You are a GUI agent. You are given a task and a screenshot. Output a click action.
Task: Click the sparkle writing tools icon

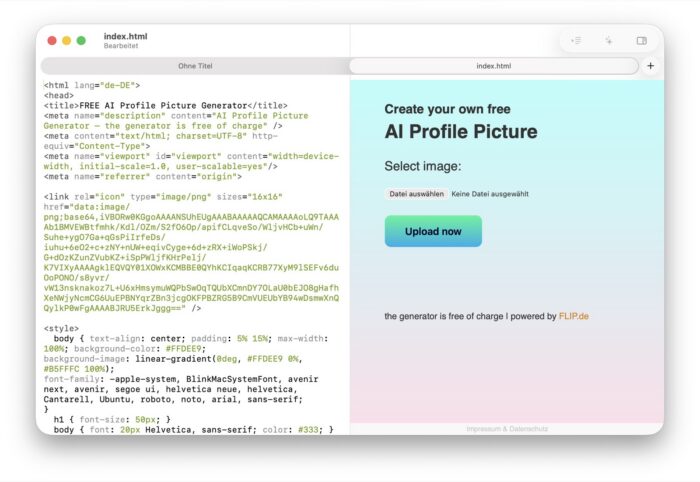pyautogui.click(x=608, y=41)
